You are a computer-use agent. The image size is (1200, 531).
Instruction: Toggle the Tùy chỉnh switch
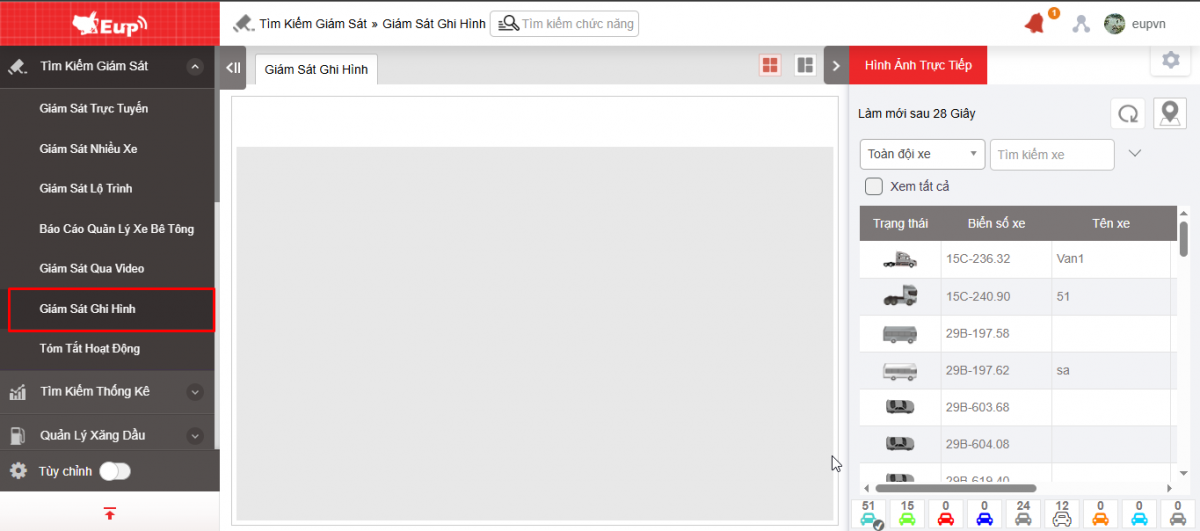pyautogui.click(x=114, y=471)
